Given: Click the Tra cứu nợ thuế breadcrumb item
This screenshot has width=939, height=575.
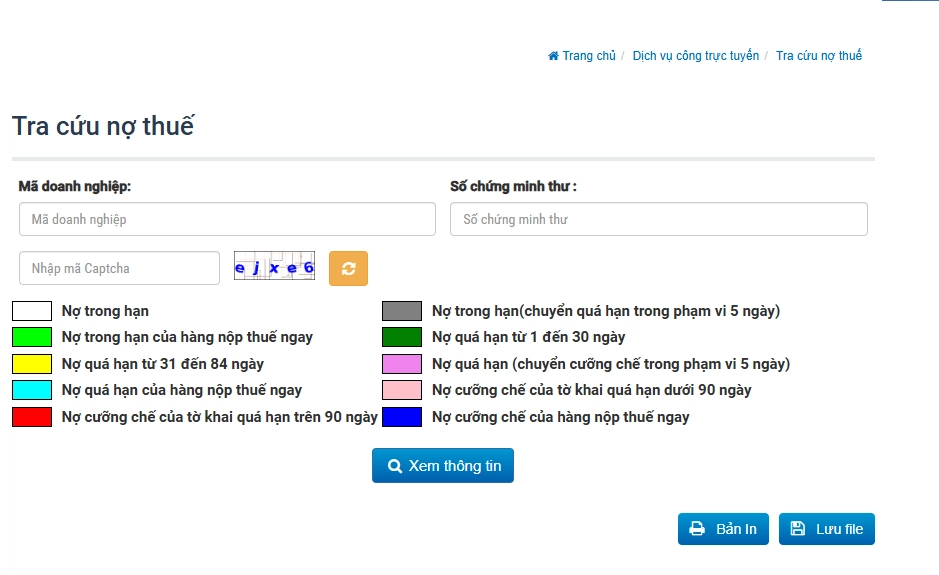Looking at the screenshot, I should [818, 56].
